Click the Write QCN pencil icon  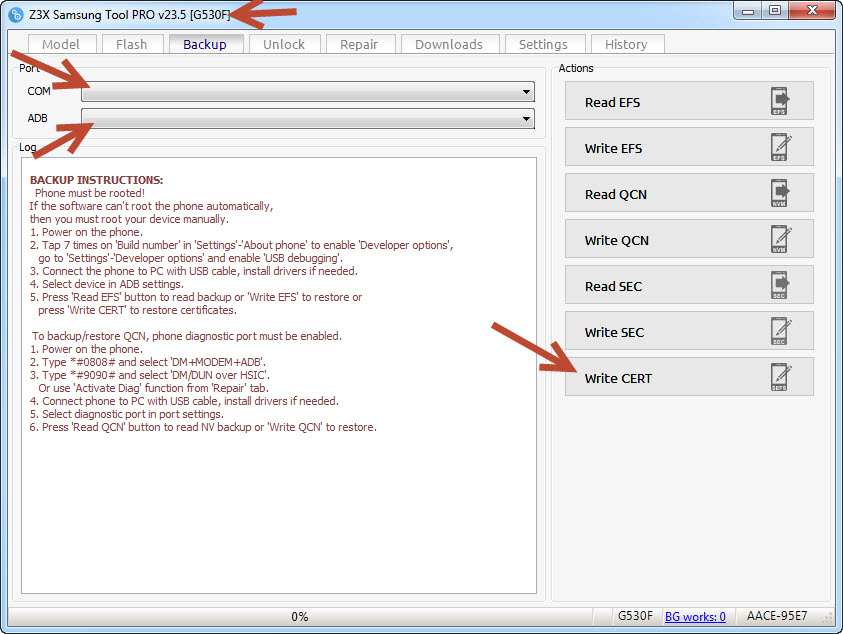tap(781, 239)
